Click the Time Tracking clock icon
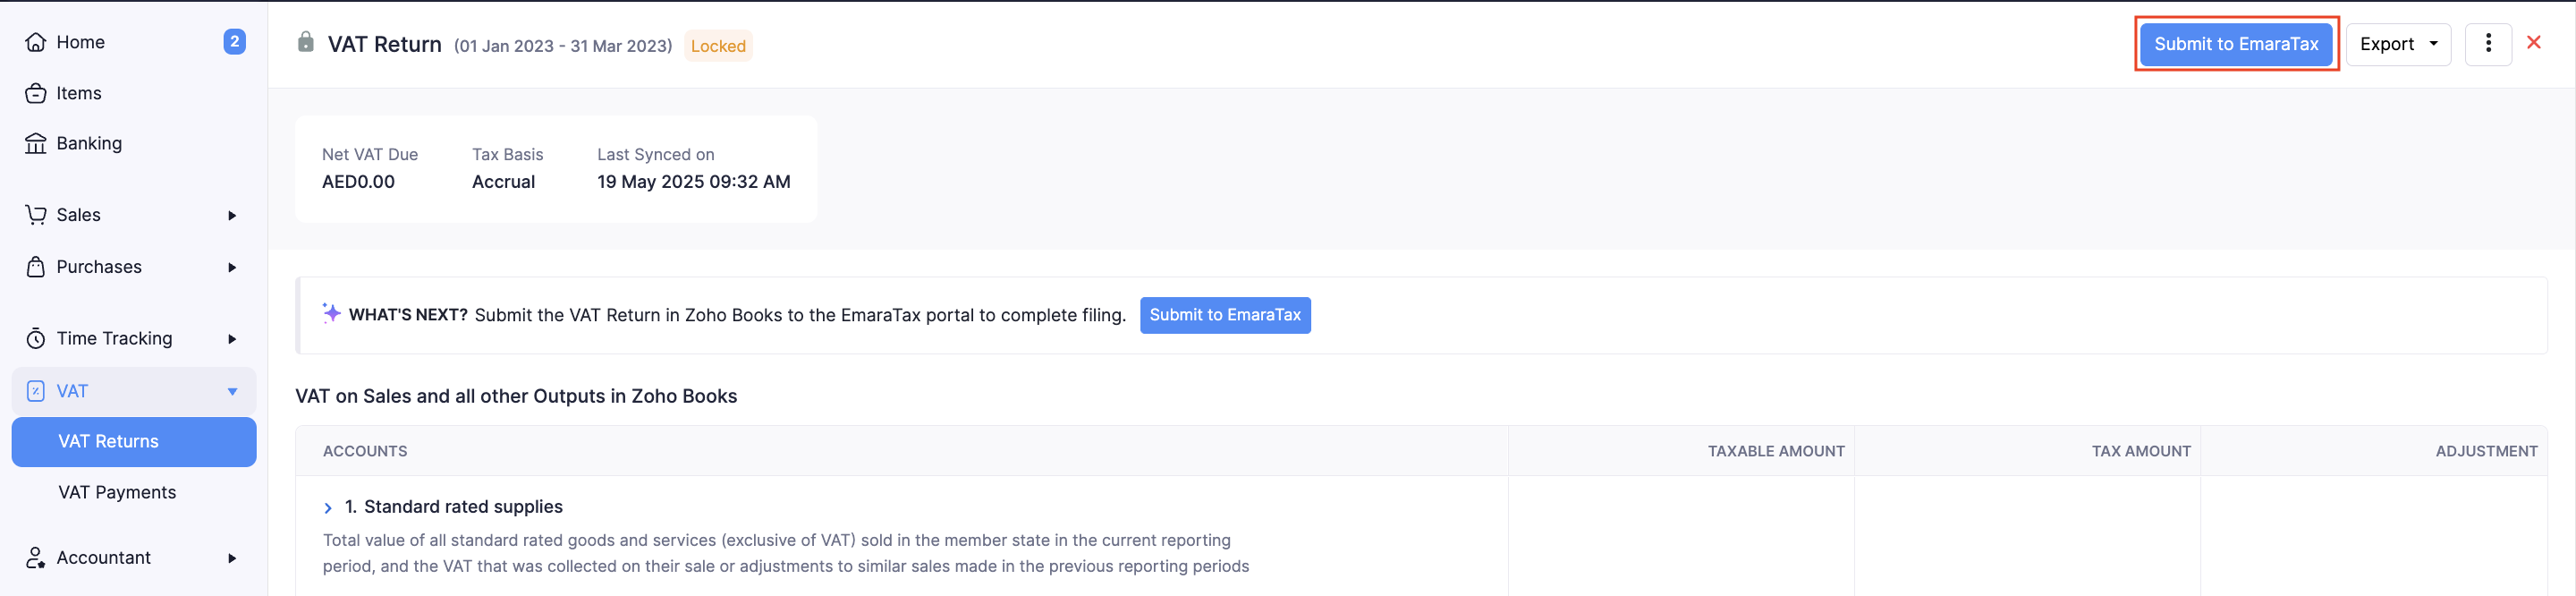2576x596 pixels. click(36, 339)
